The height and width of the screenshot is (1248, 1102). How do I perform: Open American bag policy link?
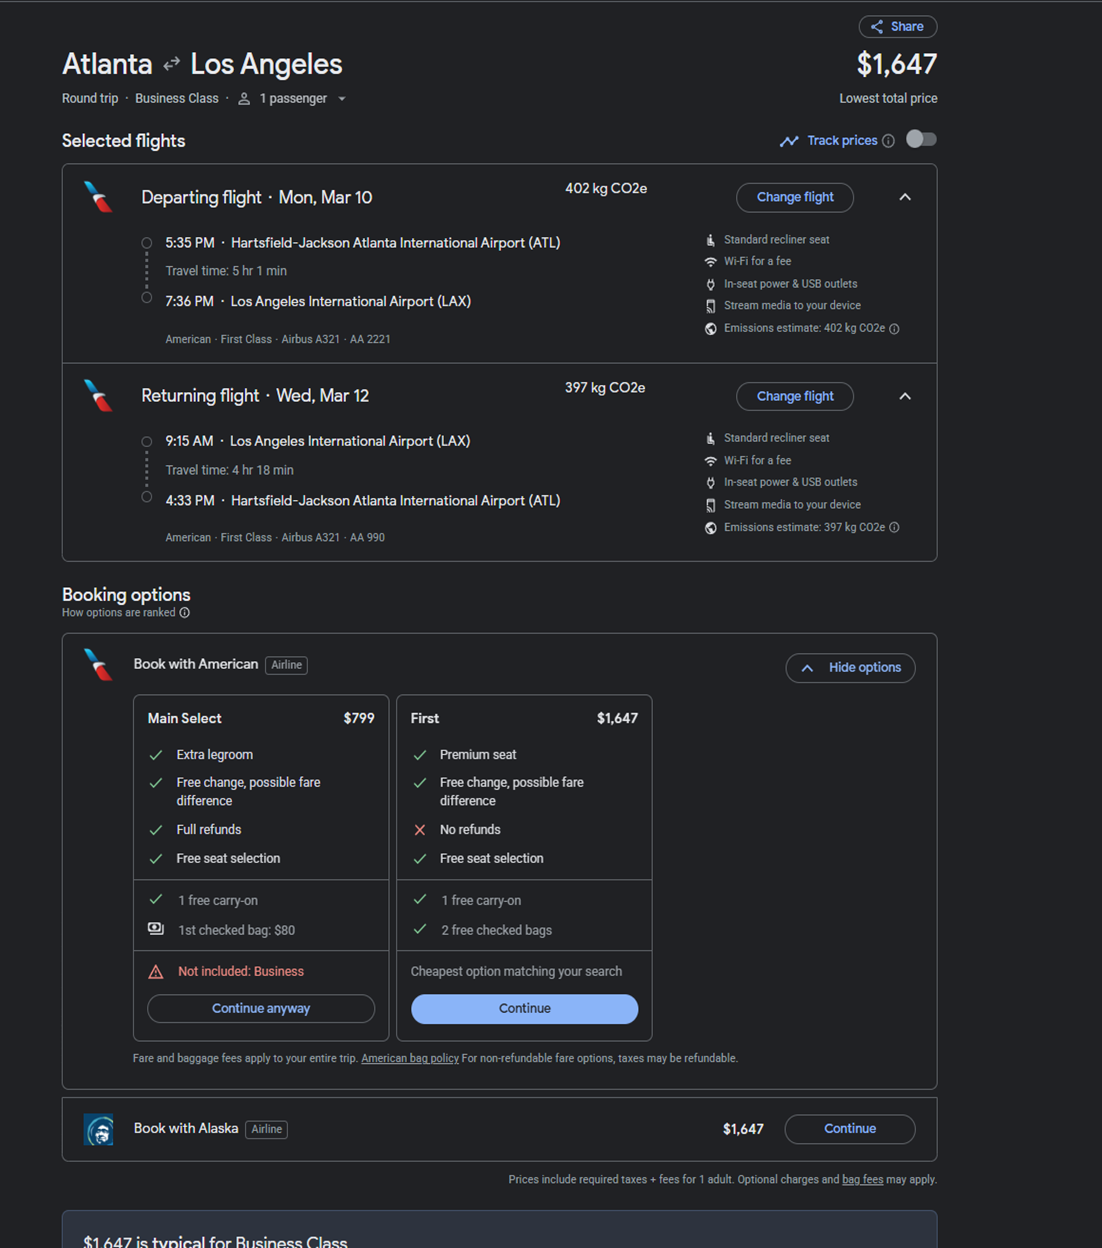coord(410,1059)
